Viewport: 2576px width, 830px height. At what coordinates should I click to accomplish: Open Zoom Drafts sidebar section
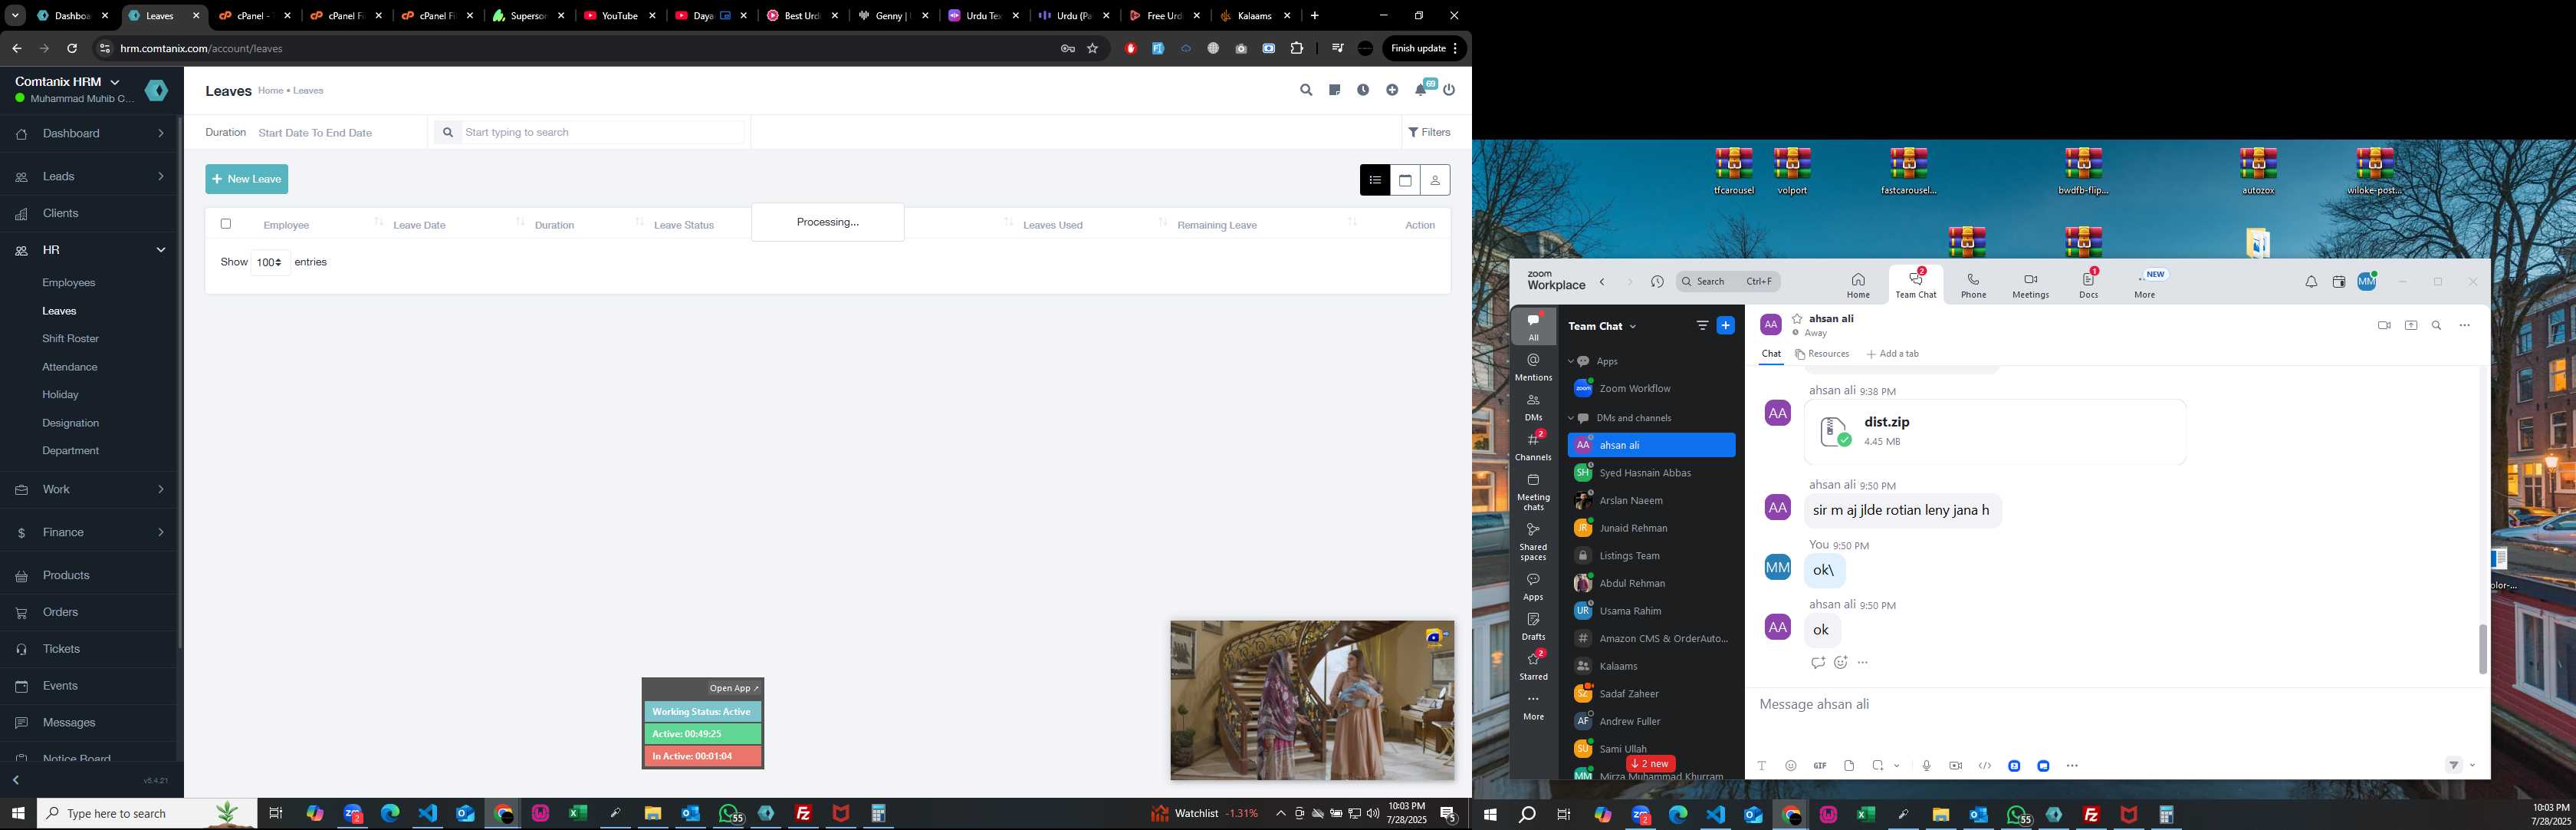pos(1533,626)
